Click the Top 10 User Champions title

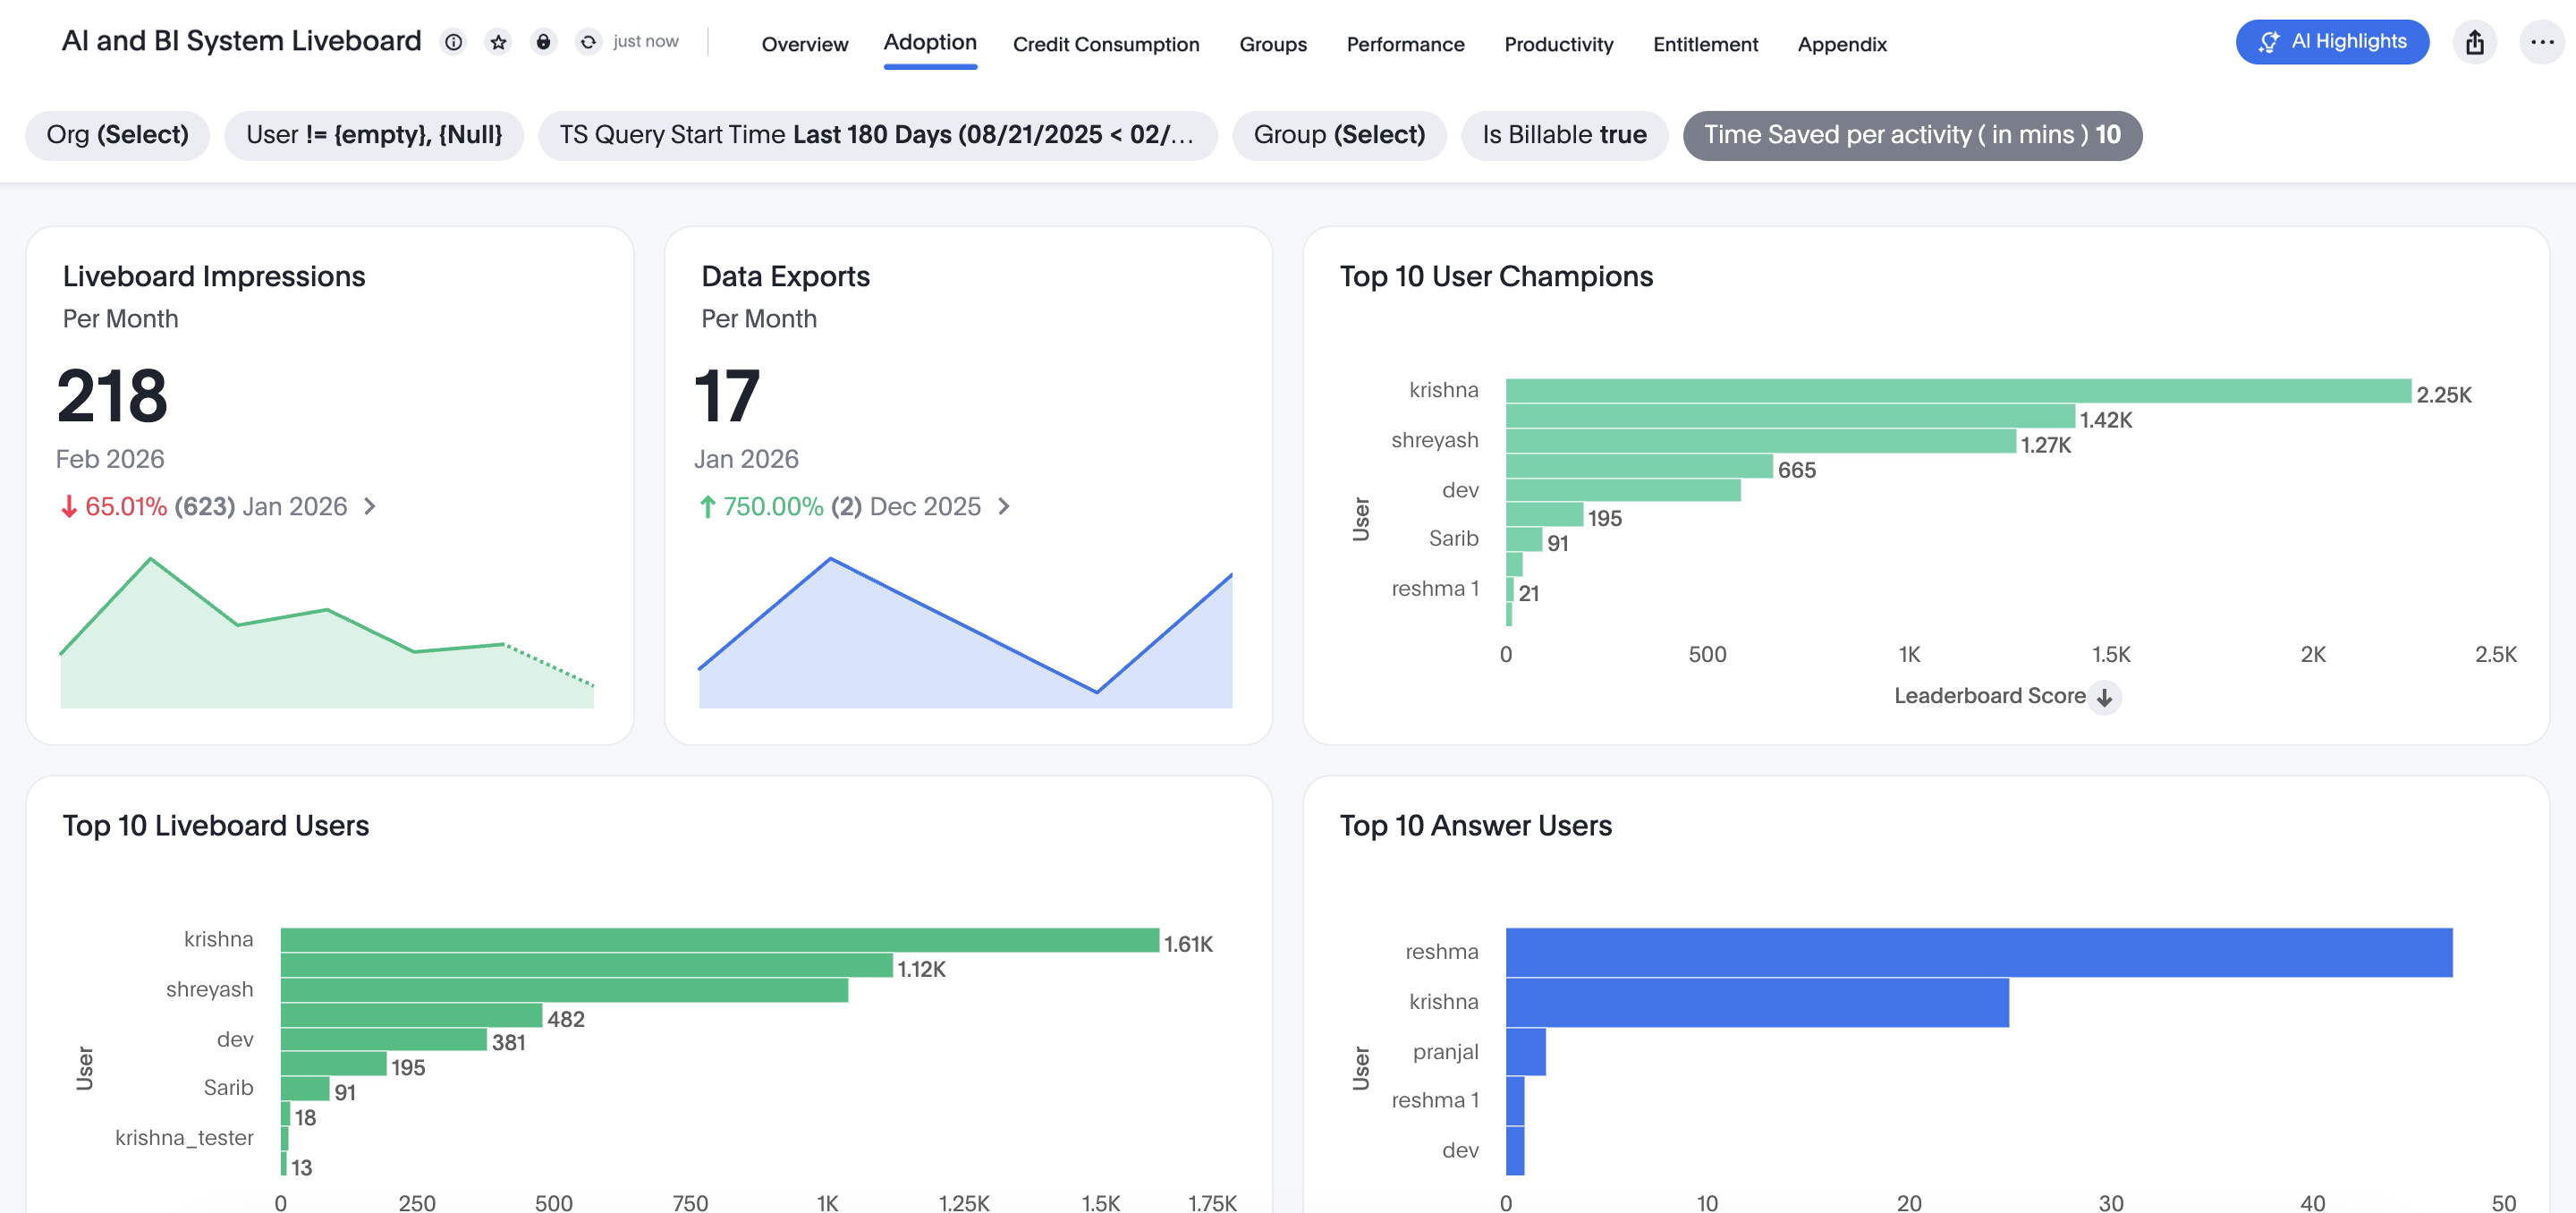1496,276
